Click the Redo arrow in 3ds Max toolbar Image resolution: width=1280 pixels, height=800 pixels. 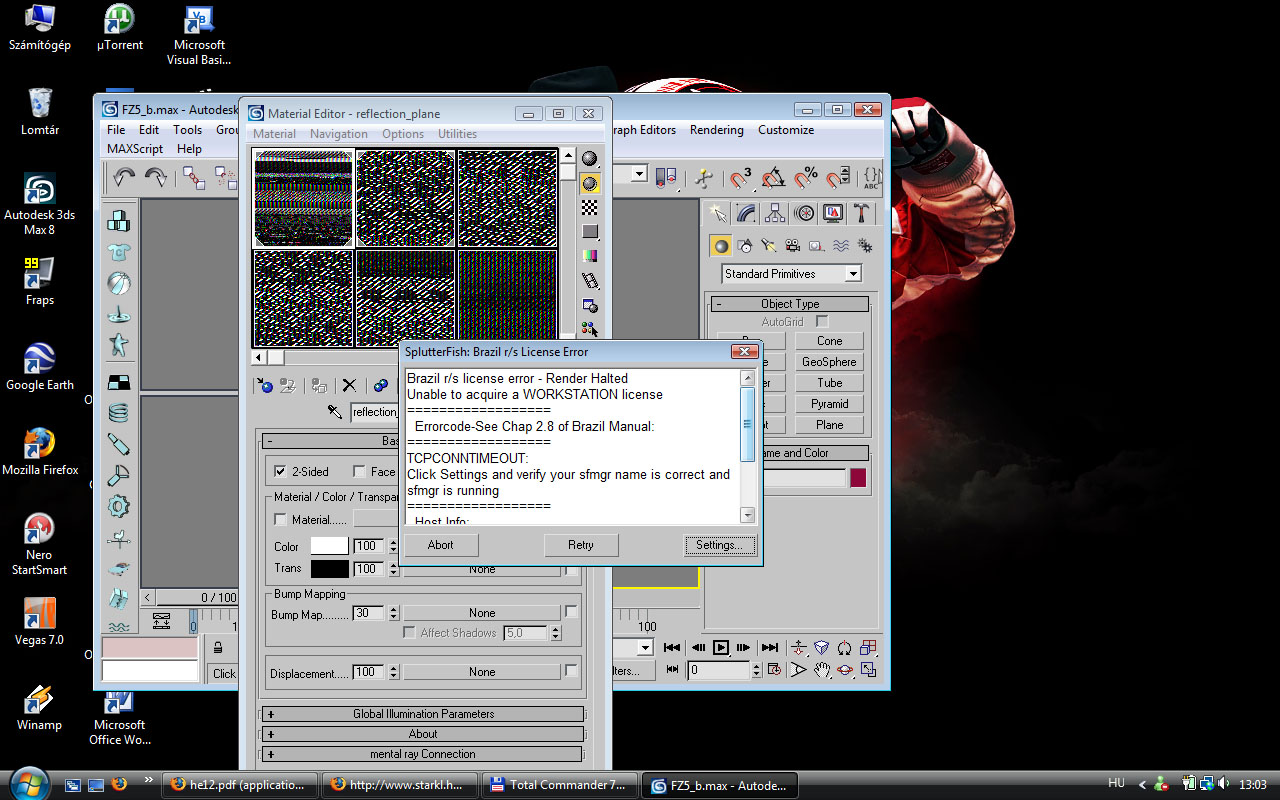click(156, 178)
